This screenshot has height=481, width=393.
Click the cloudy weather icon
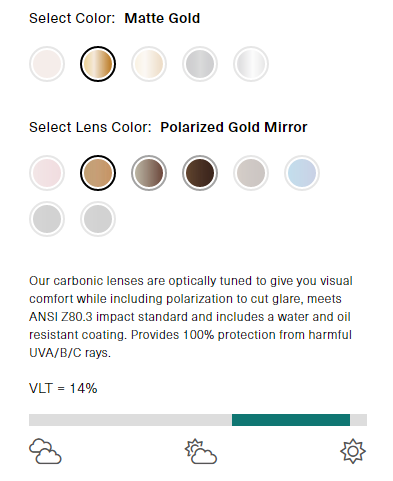(45, 451)
